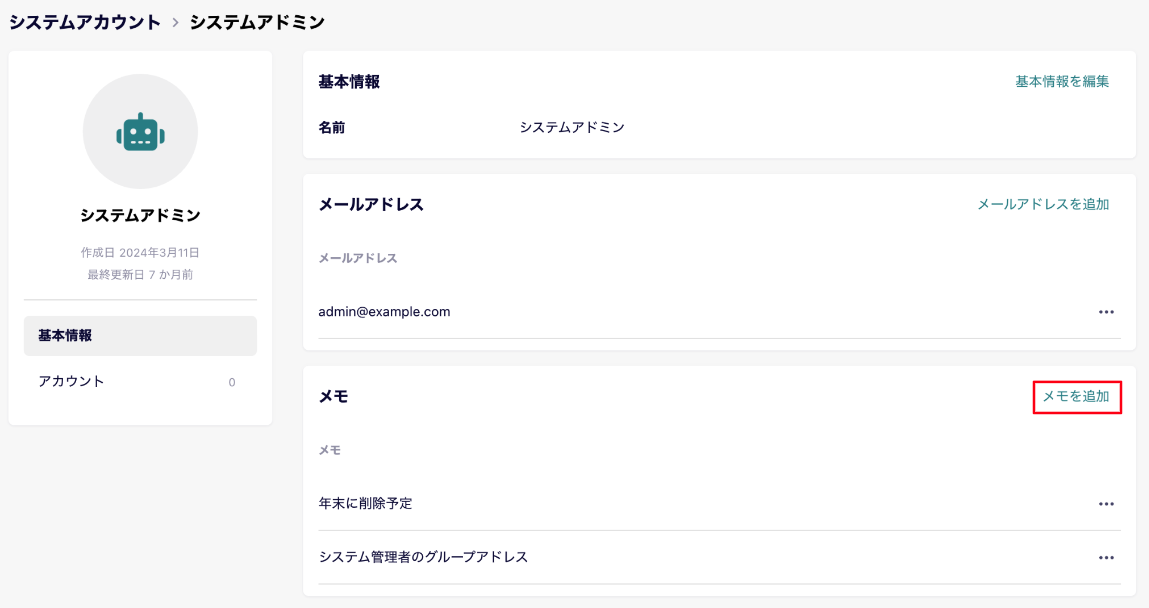Click the admin@example.com address text

point(384,311)
